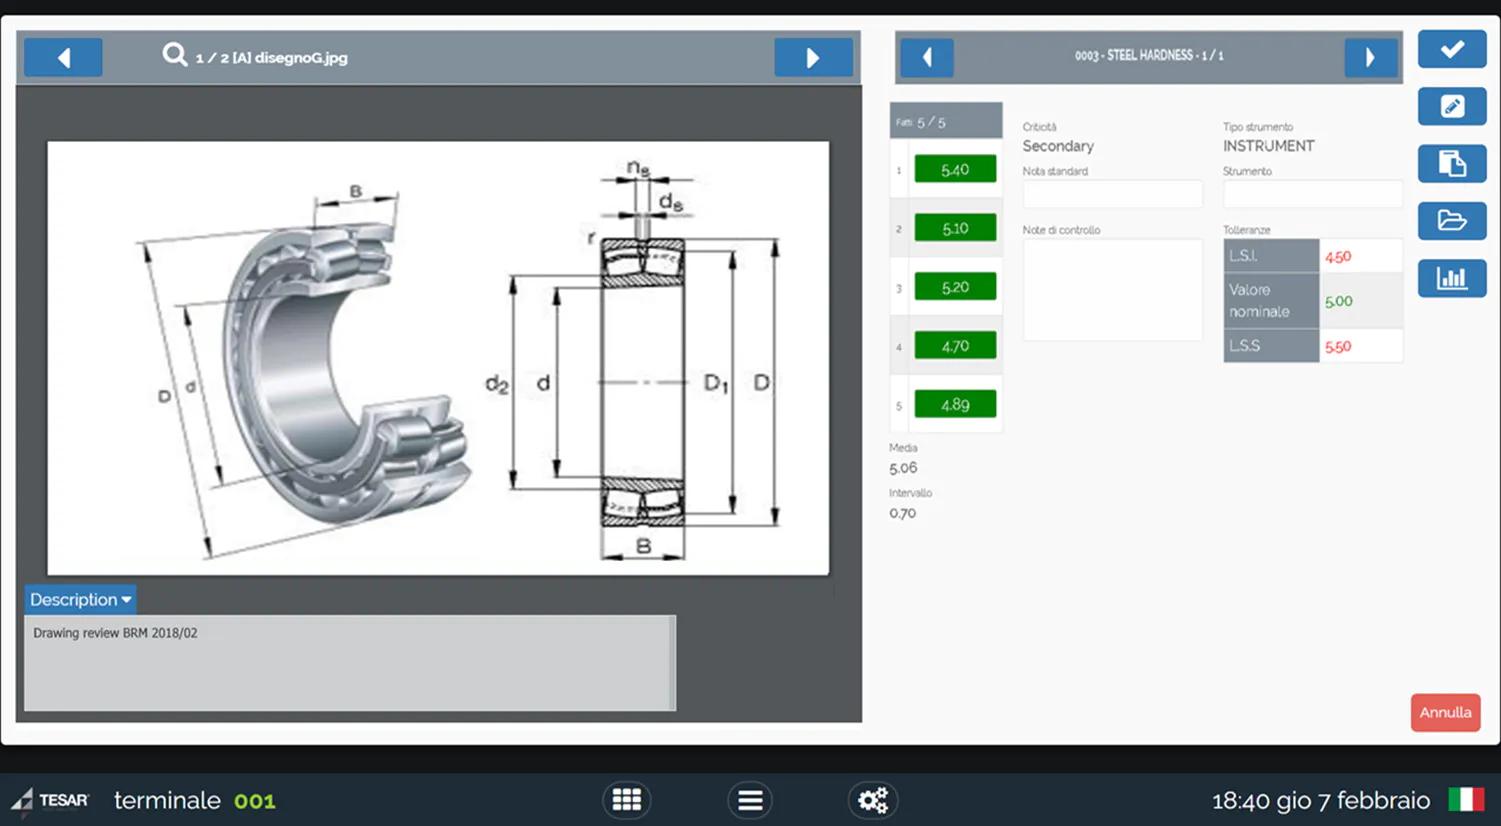Go to next drawing image
Image resolution: width=1501 pixels, height=826 pixels.
[x=813, y=57]
